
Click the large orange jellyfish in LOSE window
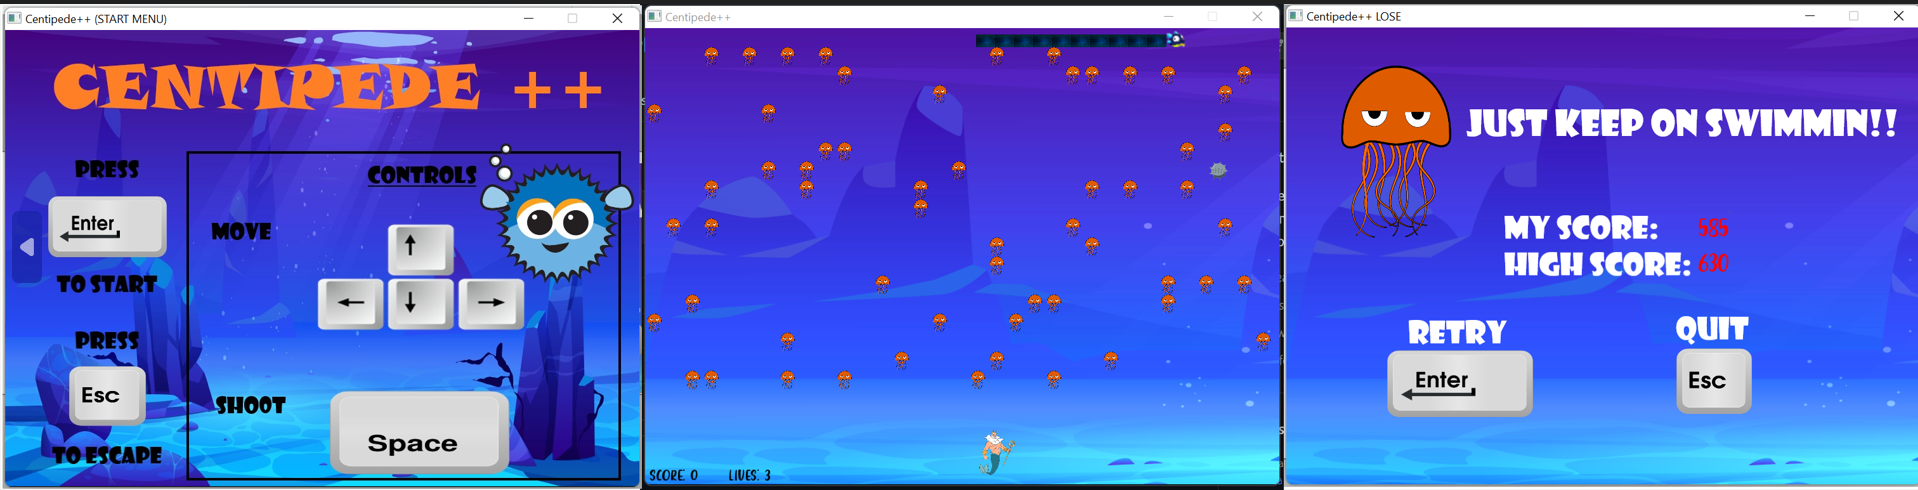tap(1395, 151)
